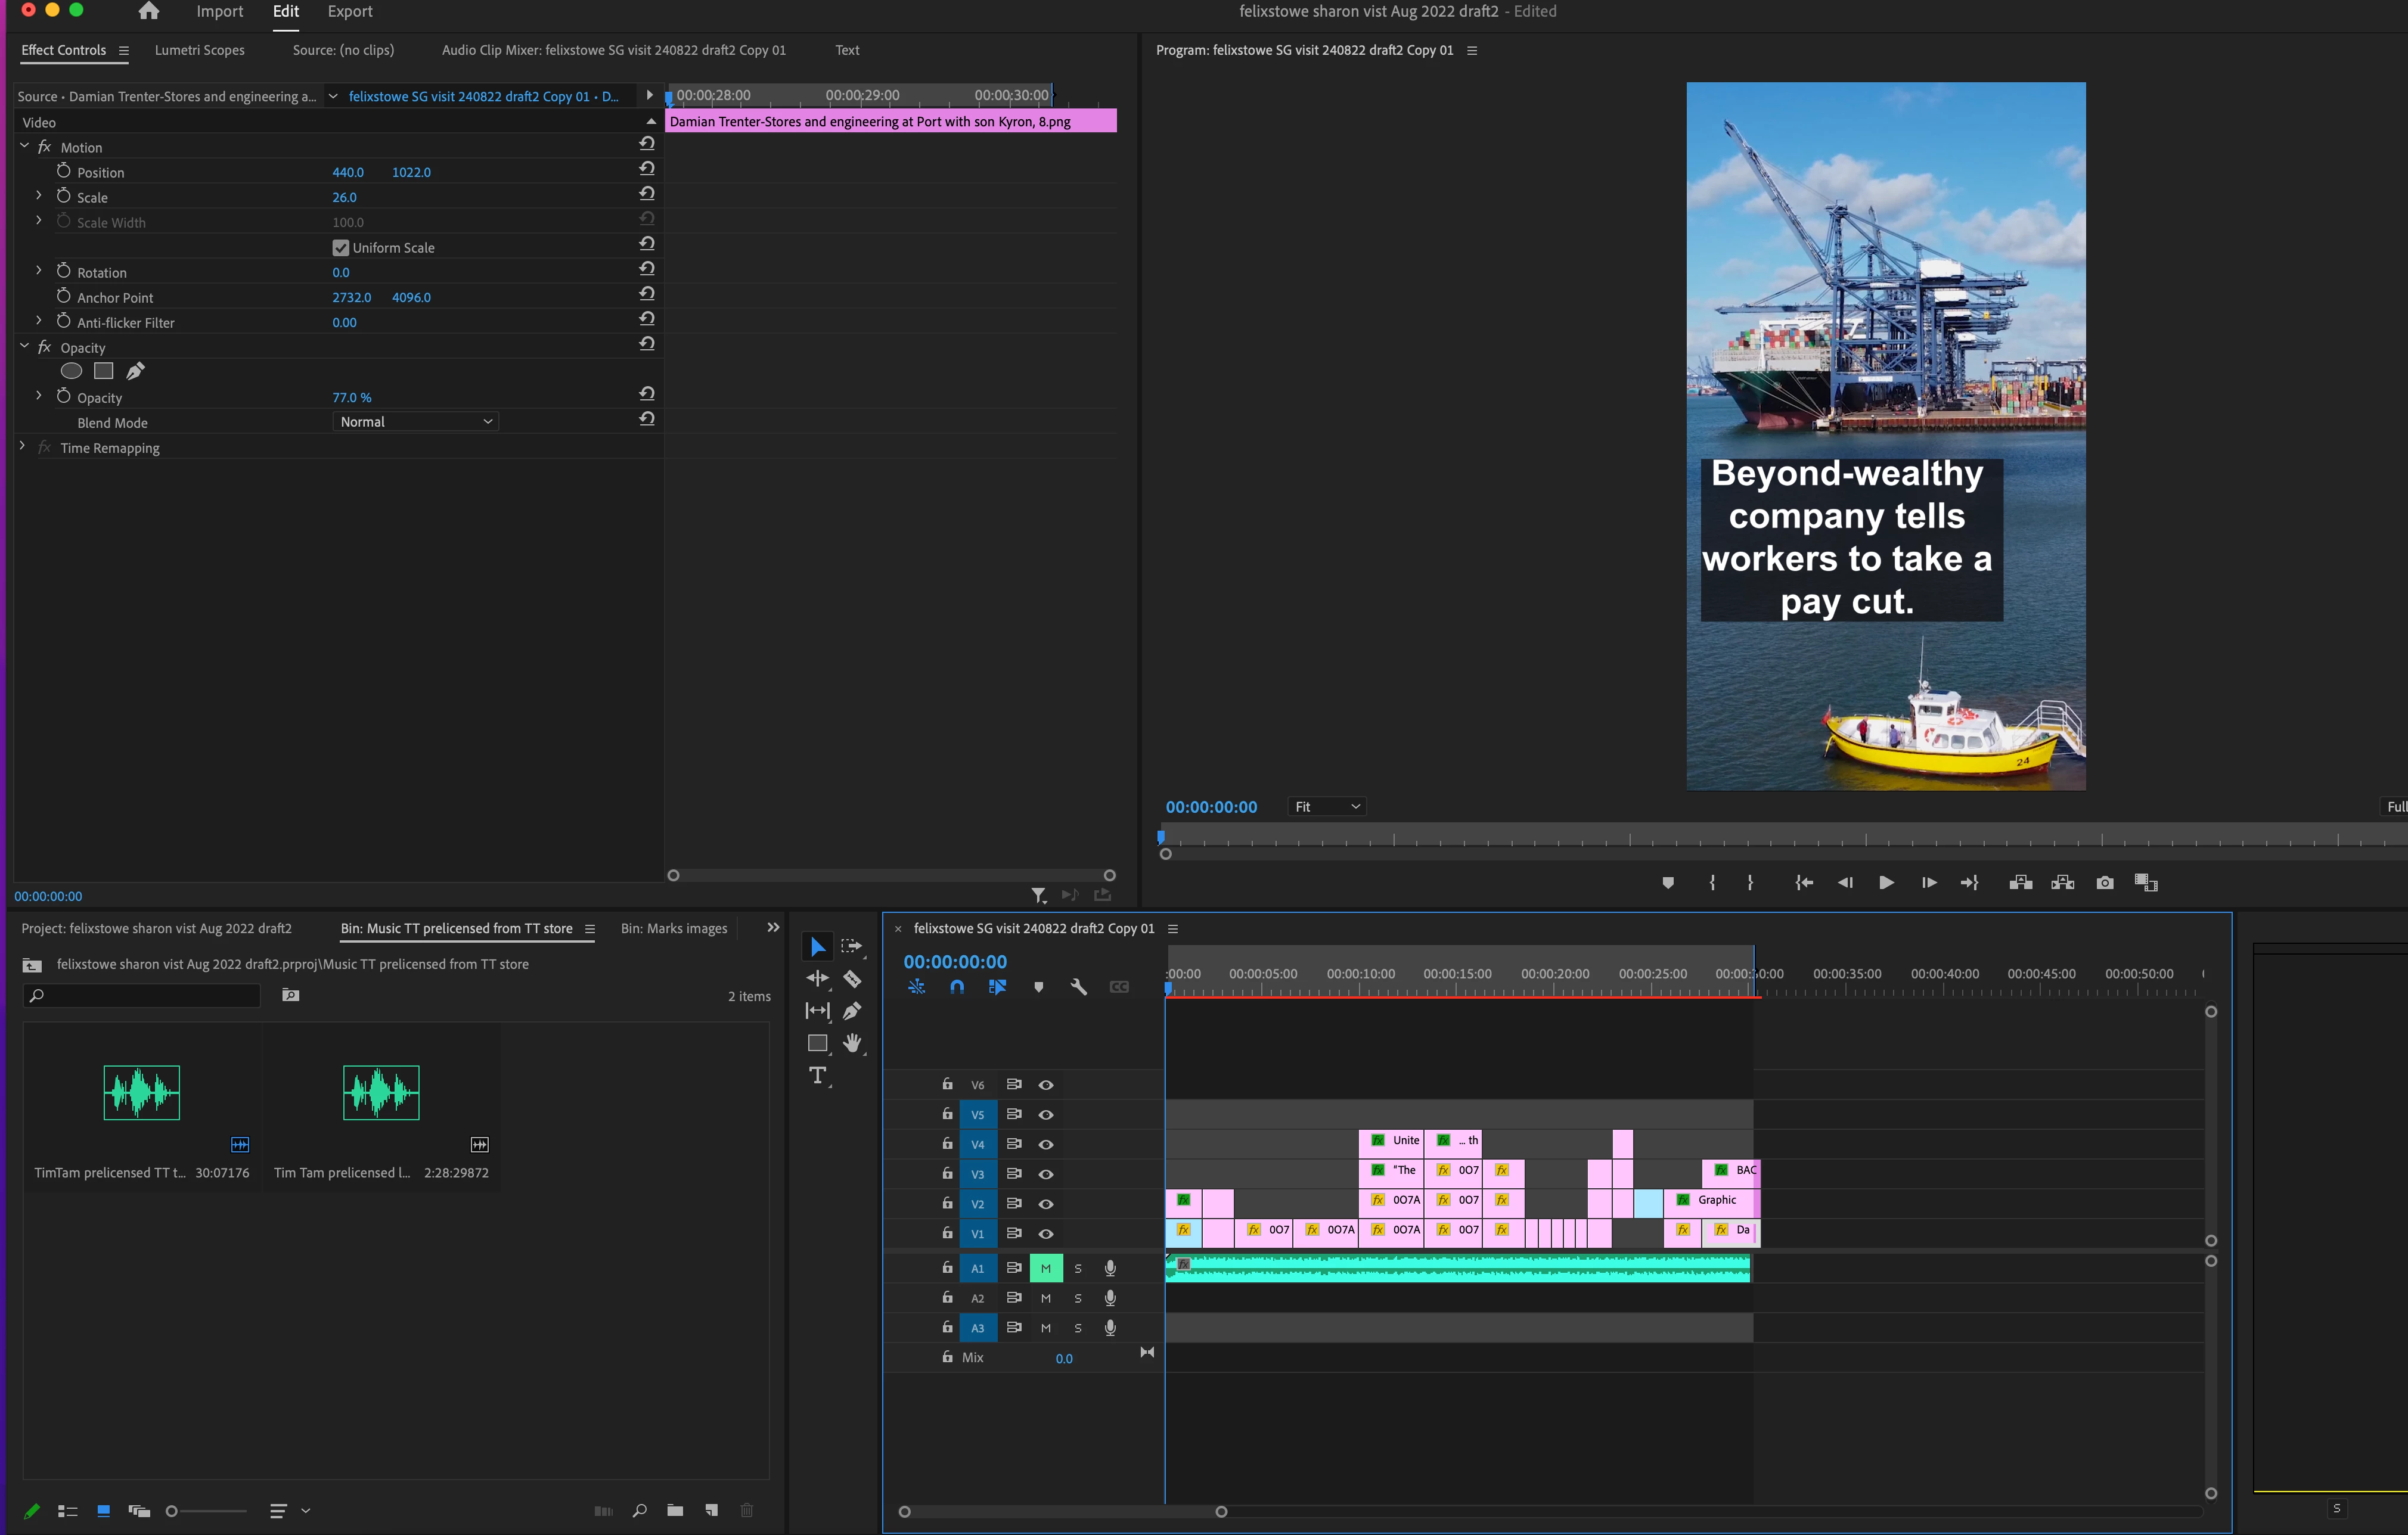Open the Fit zoom level dropdown
The width and height of the screenshot is (2408, 1535).
tap(1327, 806)
